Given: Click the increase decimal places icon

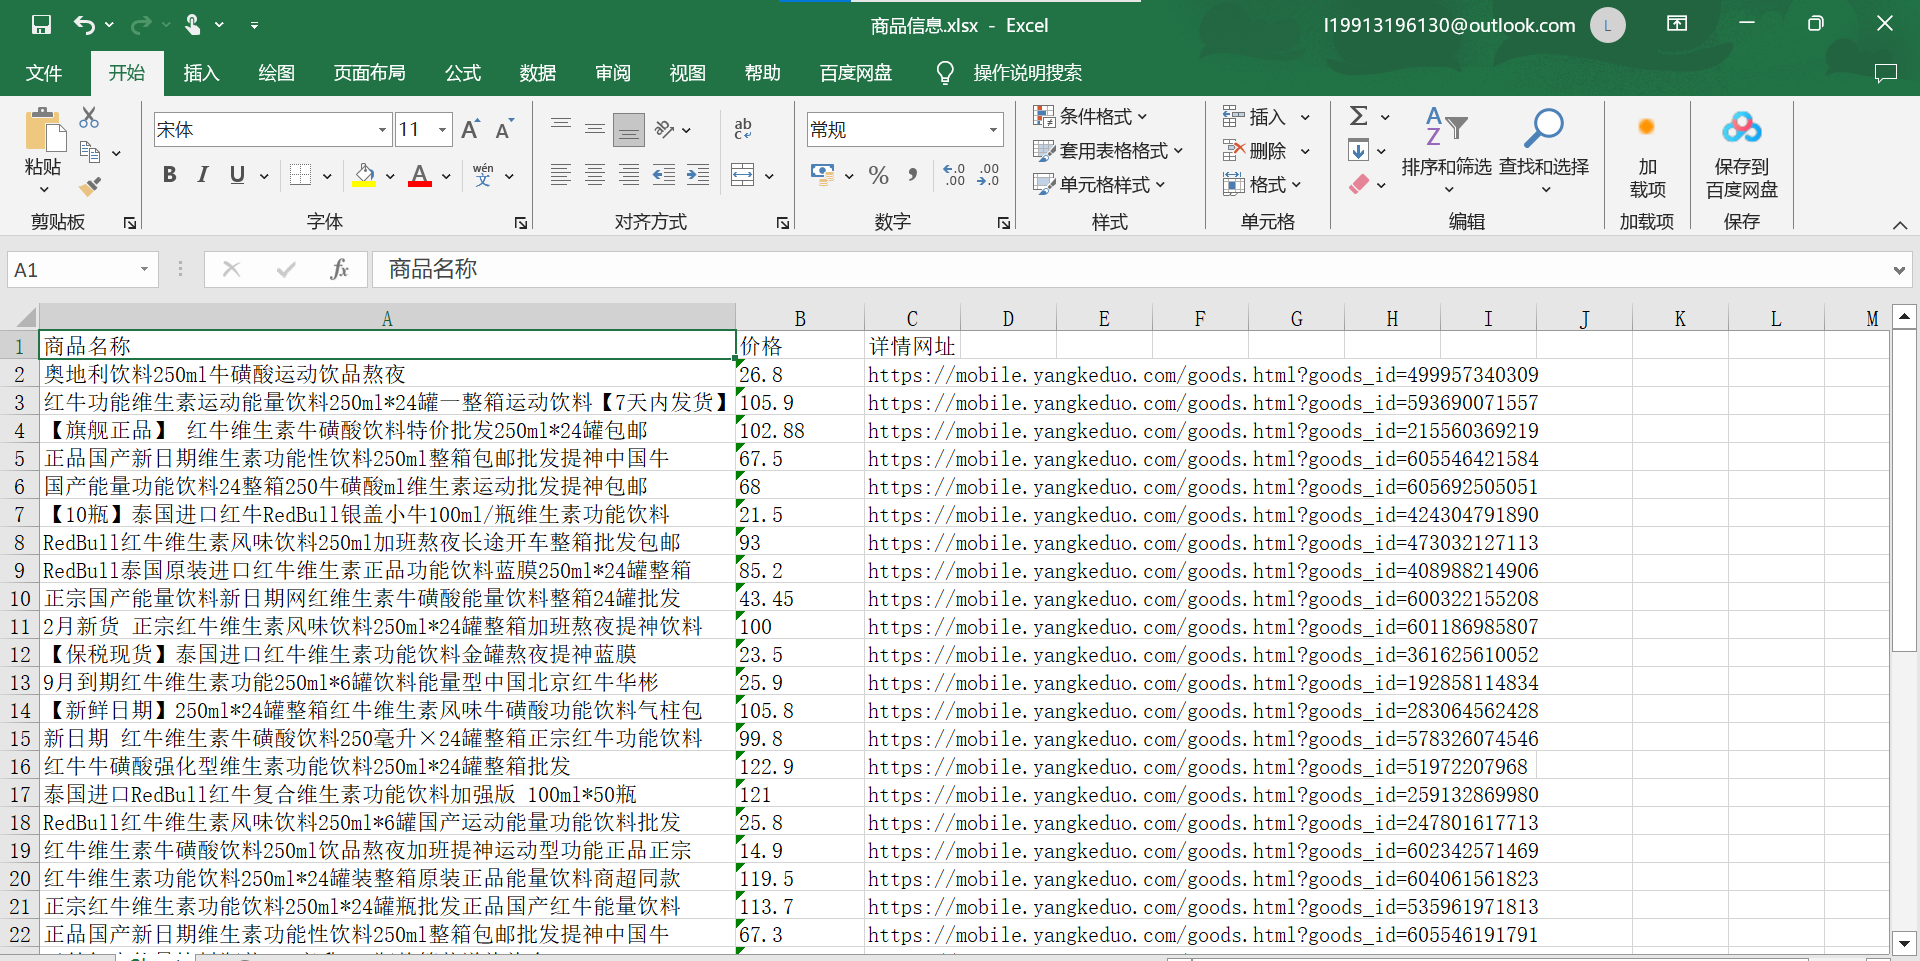Looking at the screenshot, I should click(x=955, y=175).
